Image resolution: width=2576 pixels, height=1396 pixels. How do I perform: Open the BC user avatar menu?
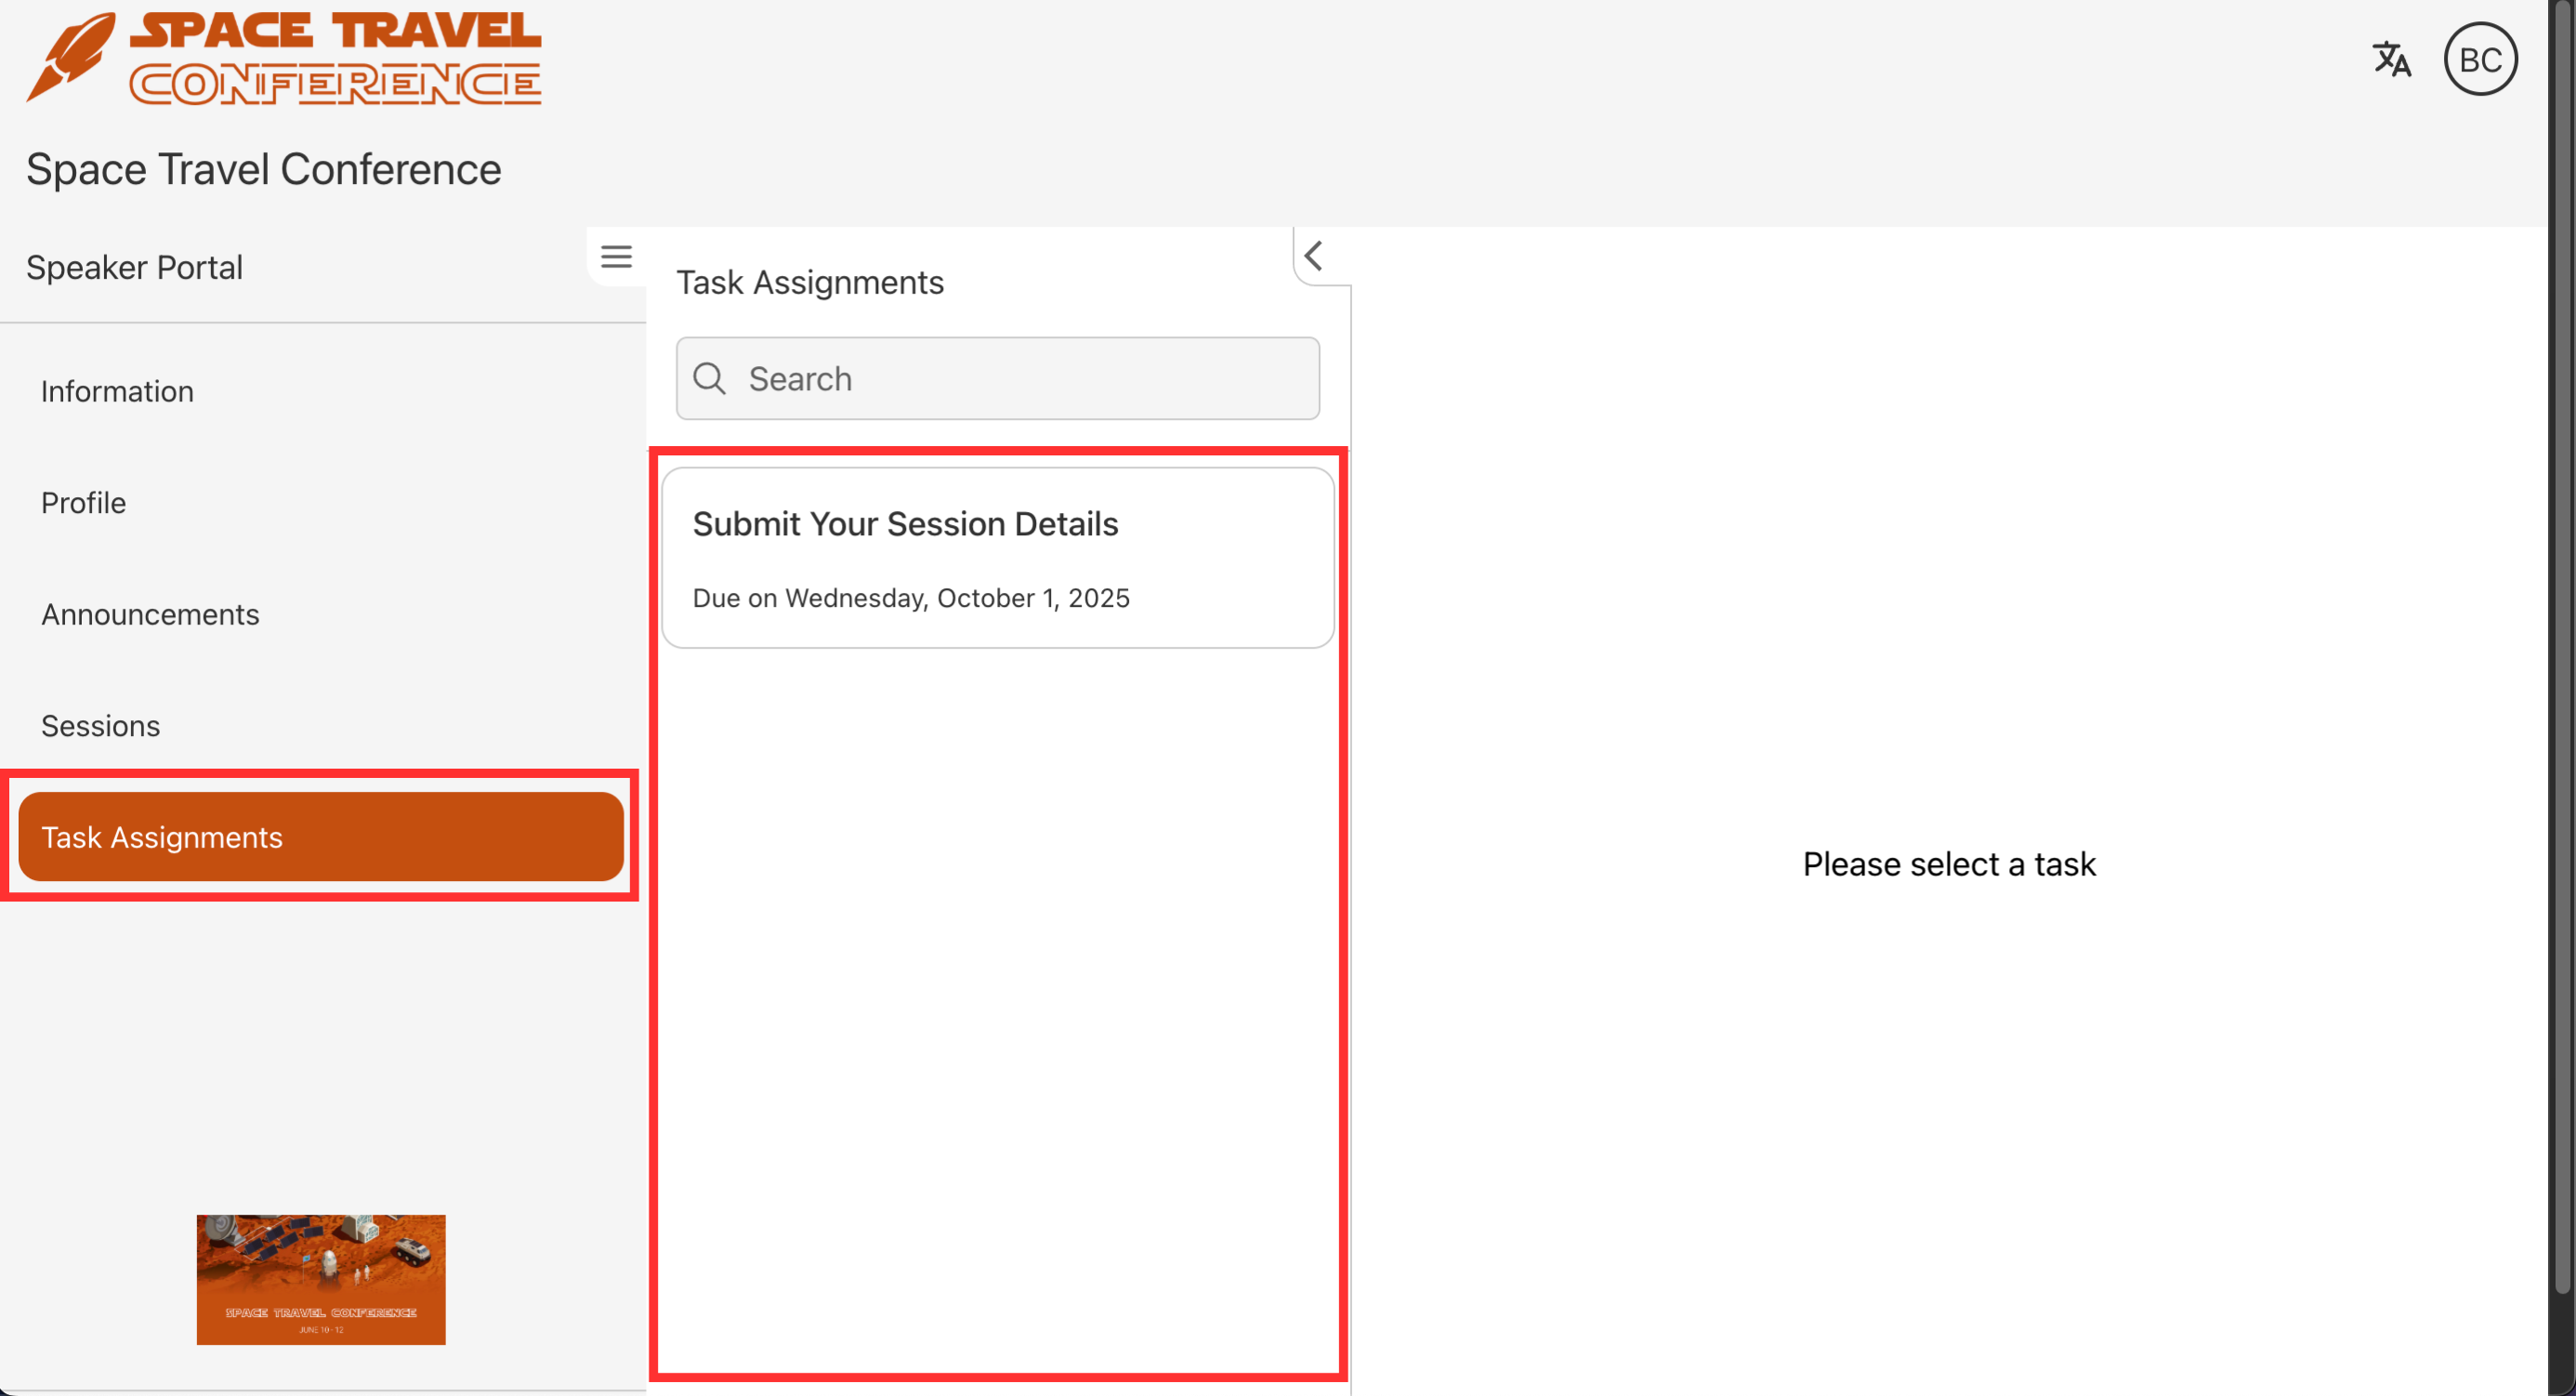pos(2480,59)
